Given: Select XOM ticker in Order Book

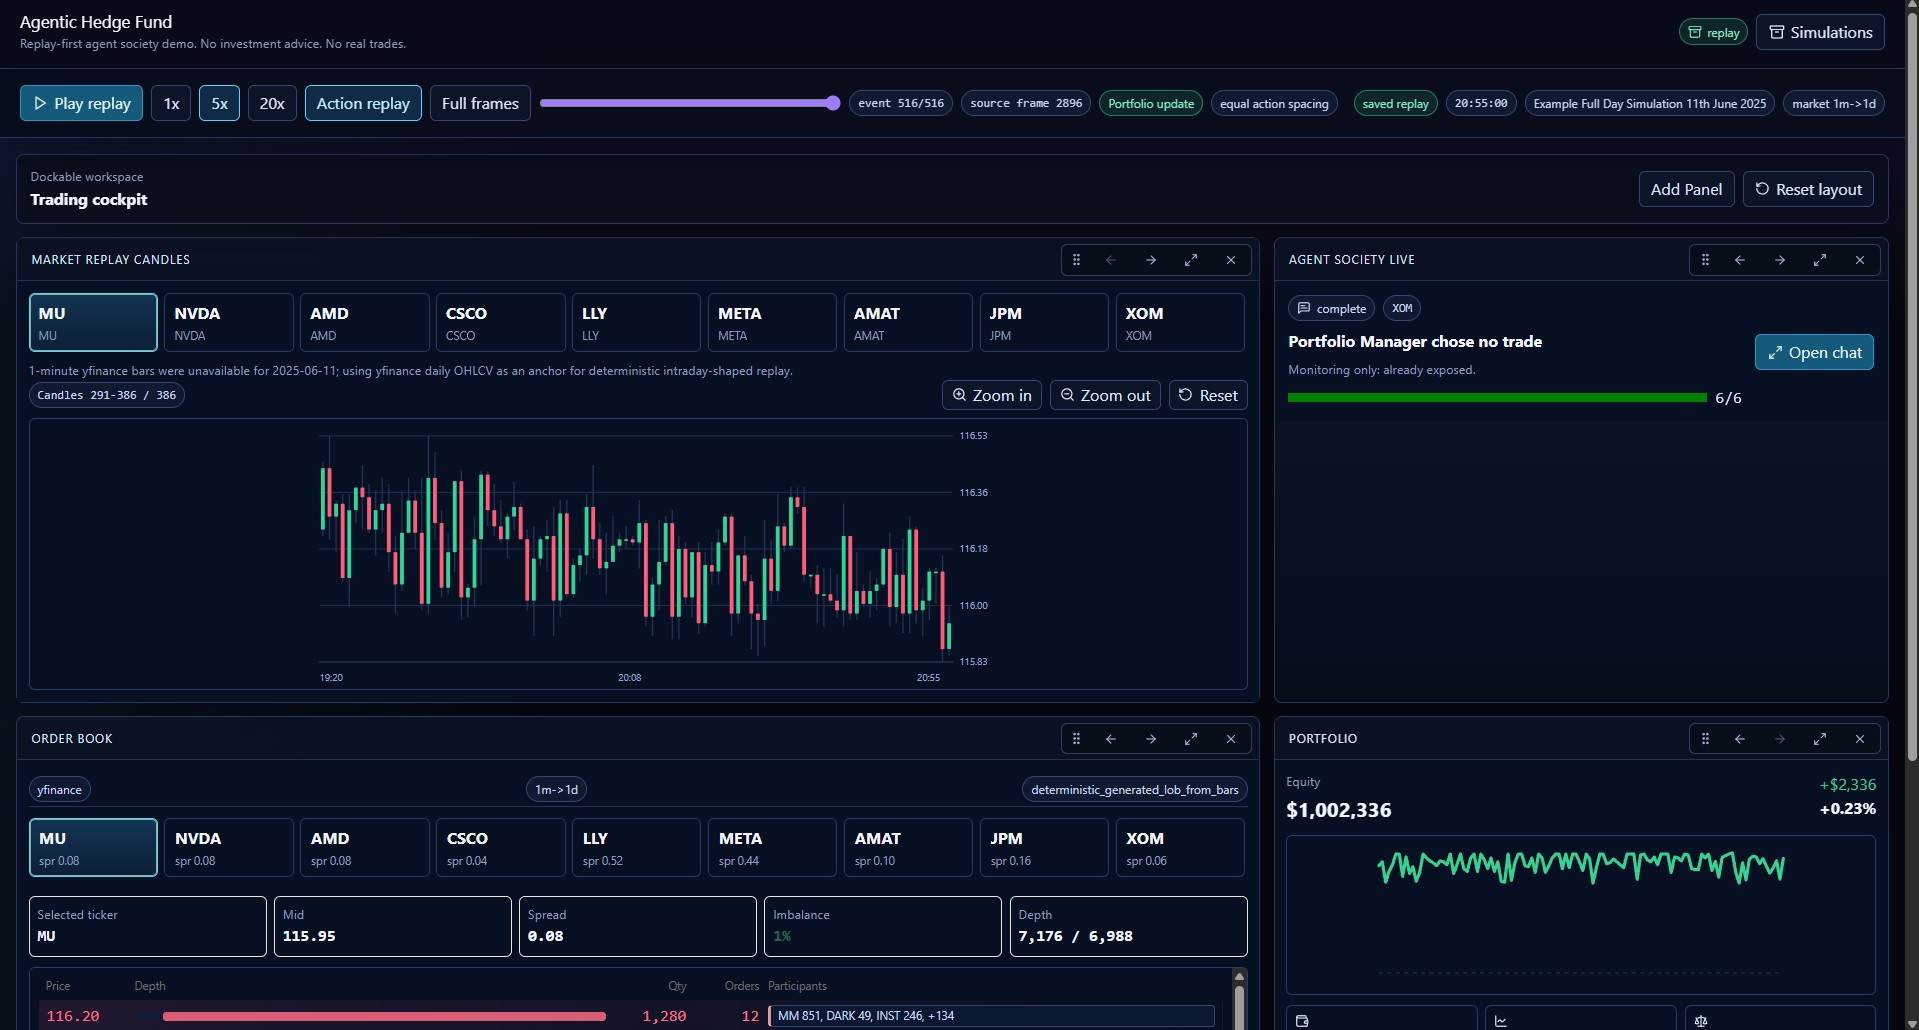Looking at the screenshot, I should pyautogui.click(x=1181, y=847).
